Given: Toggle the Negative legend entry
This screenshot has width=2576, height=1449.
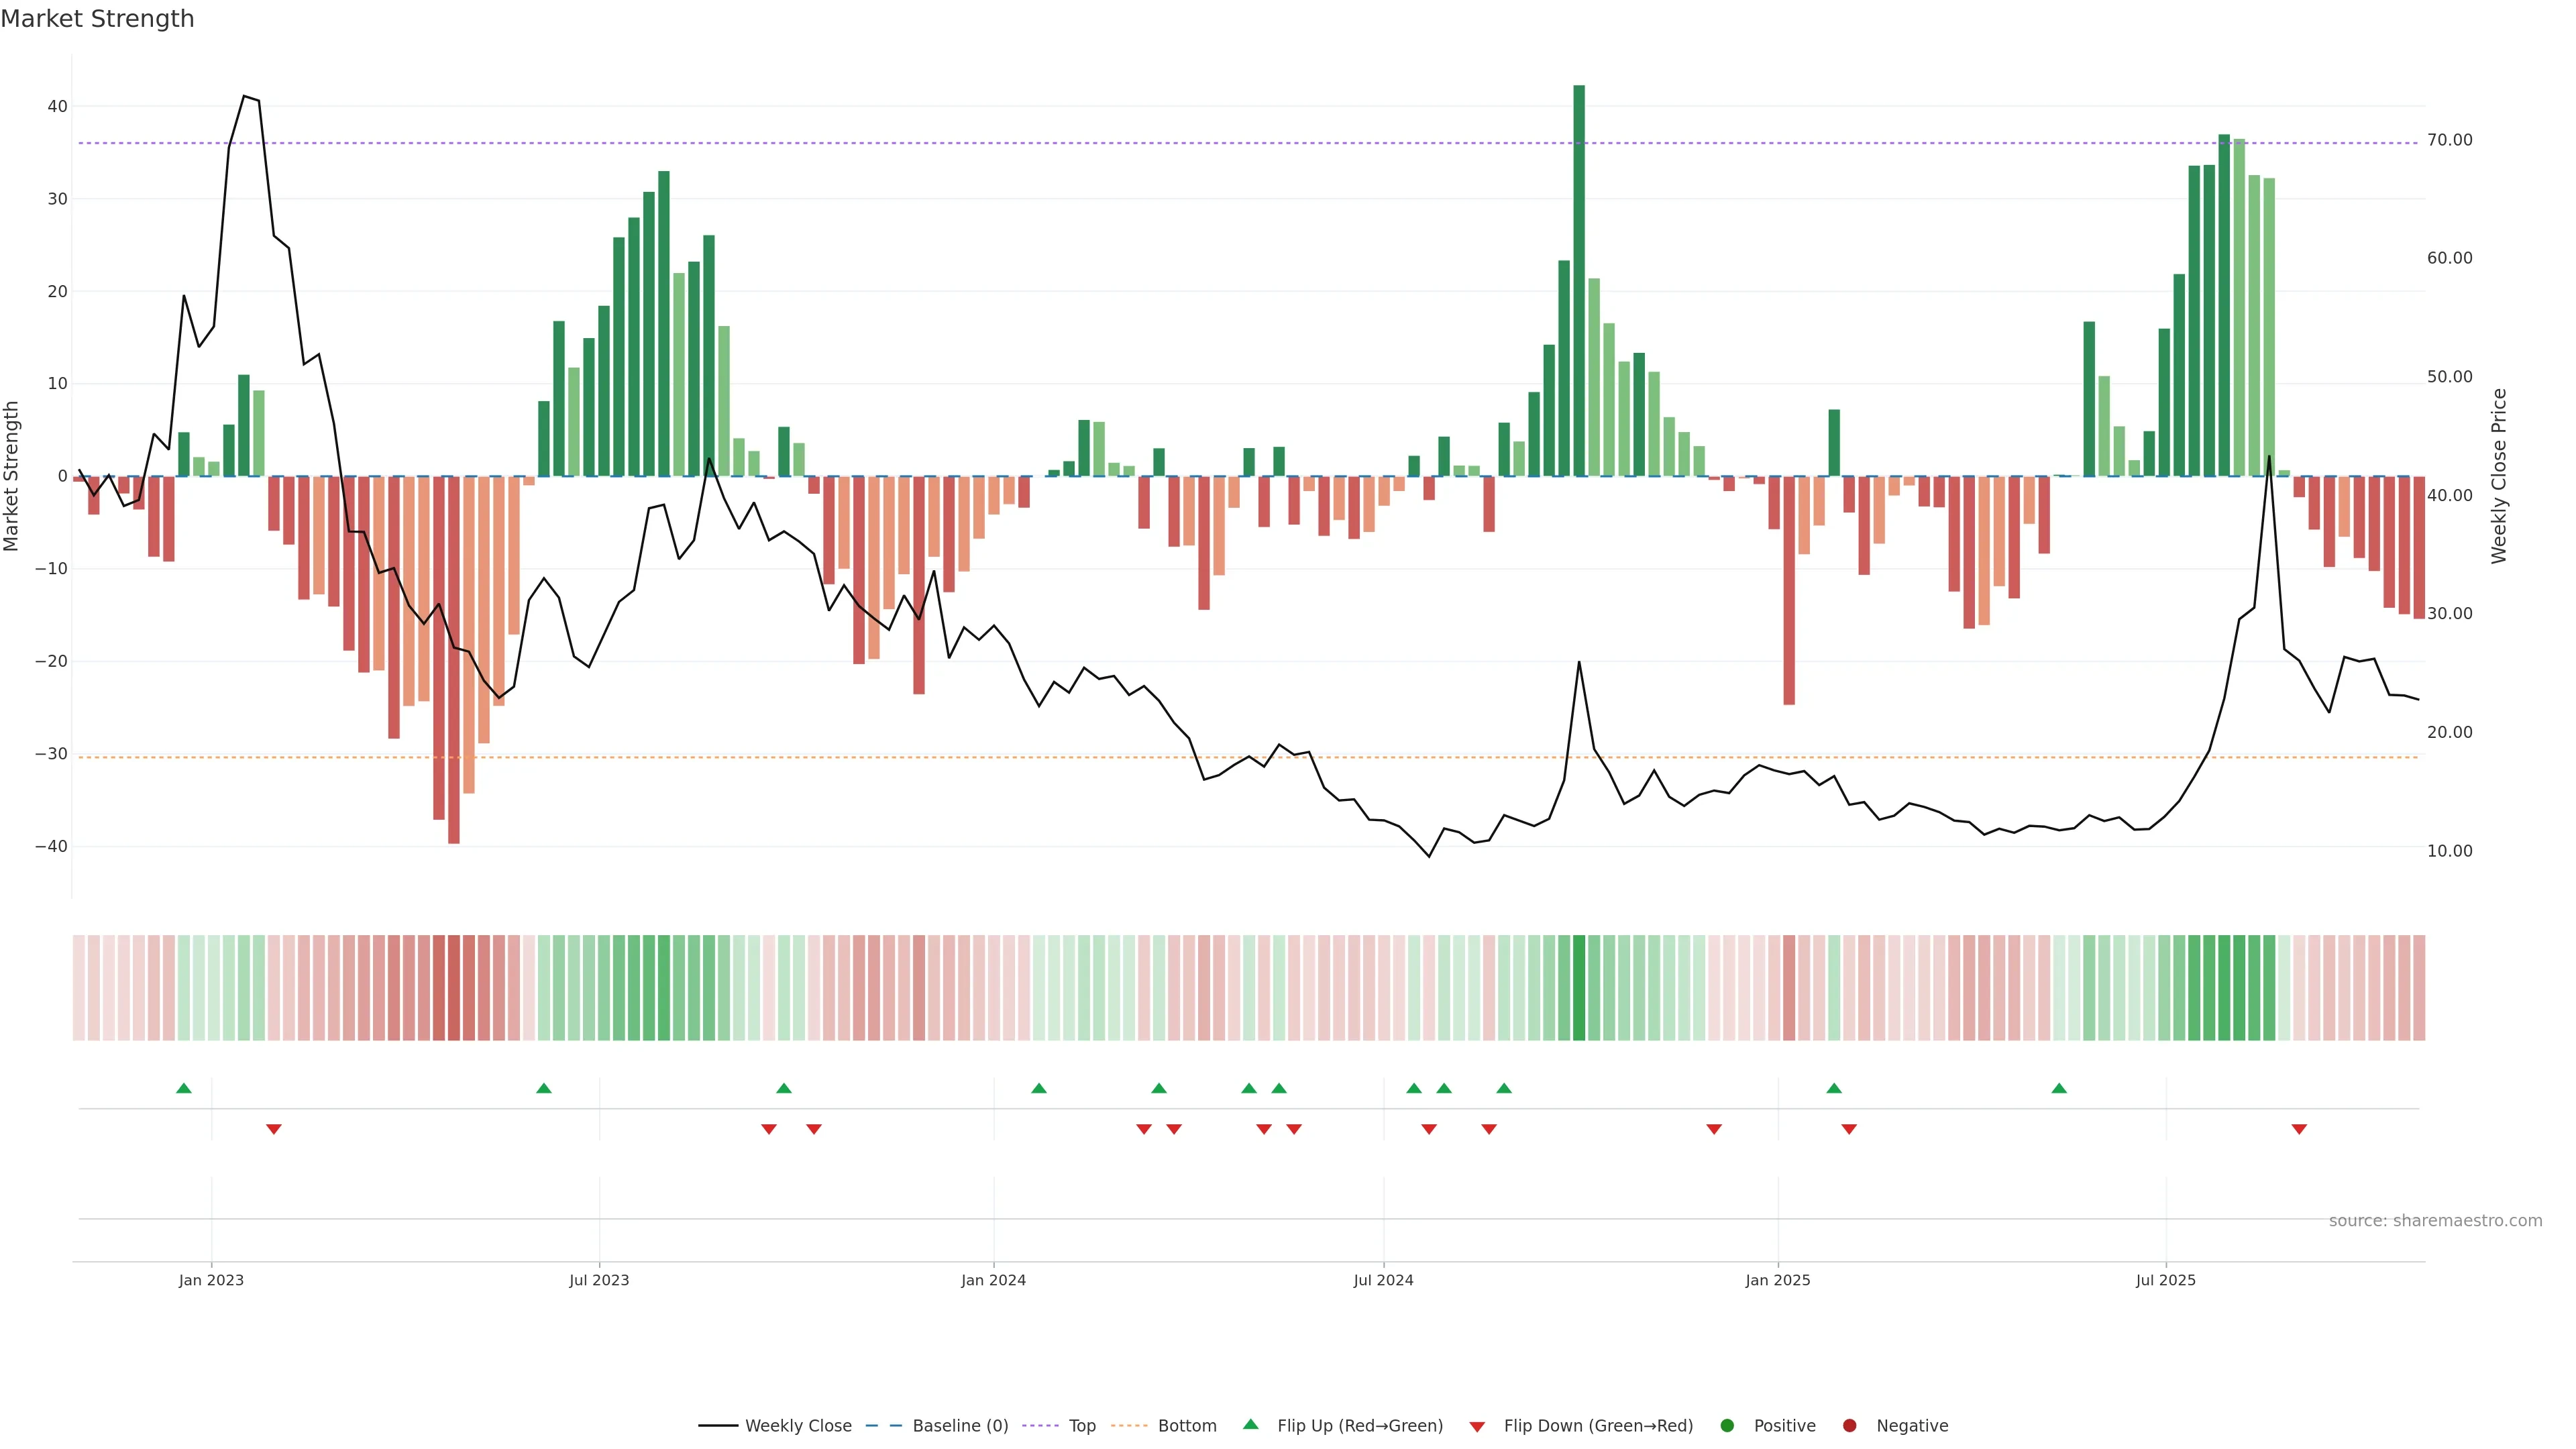Looking at the screenshot, I should click(1911, 1426).
